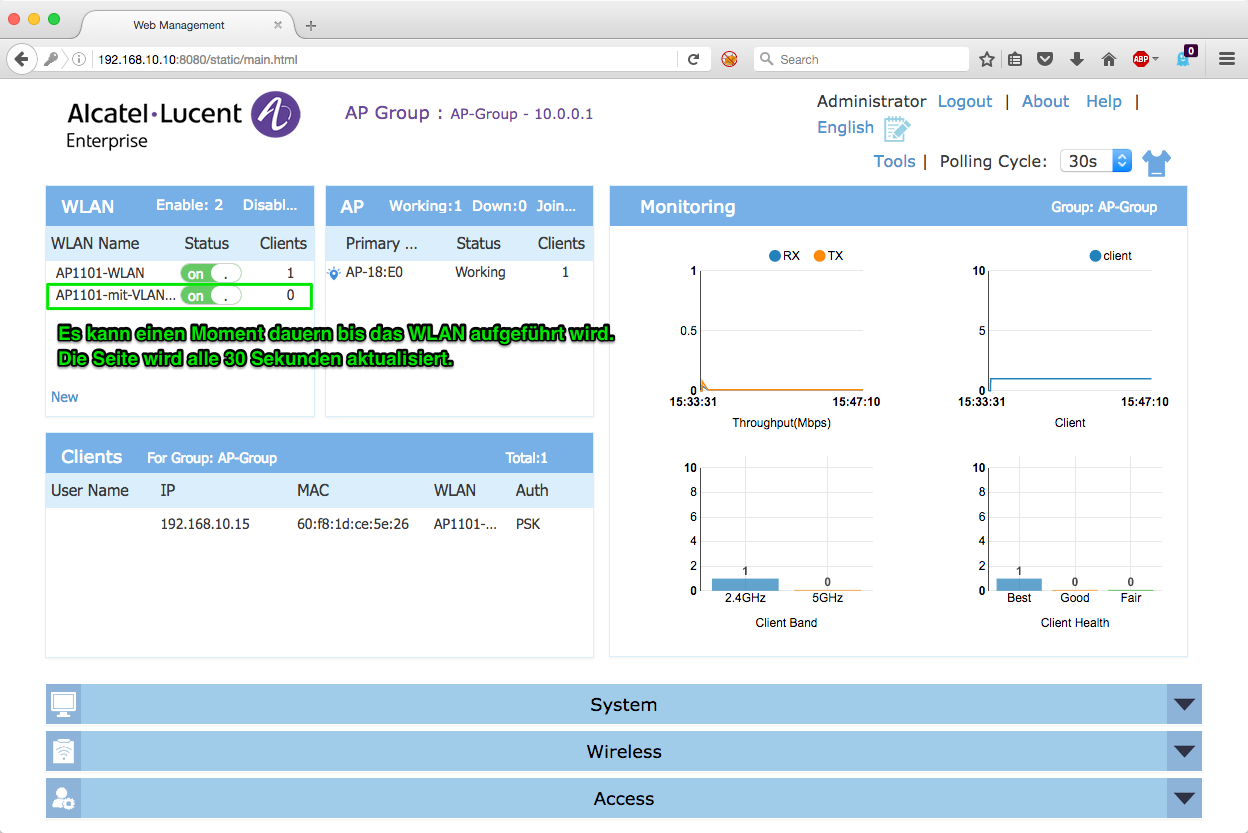Click the browser home icon
This screenshot has height=833, width=1248.
coord(1108,59)
